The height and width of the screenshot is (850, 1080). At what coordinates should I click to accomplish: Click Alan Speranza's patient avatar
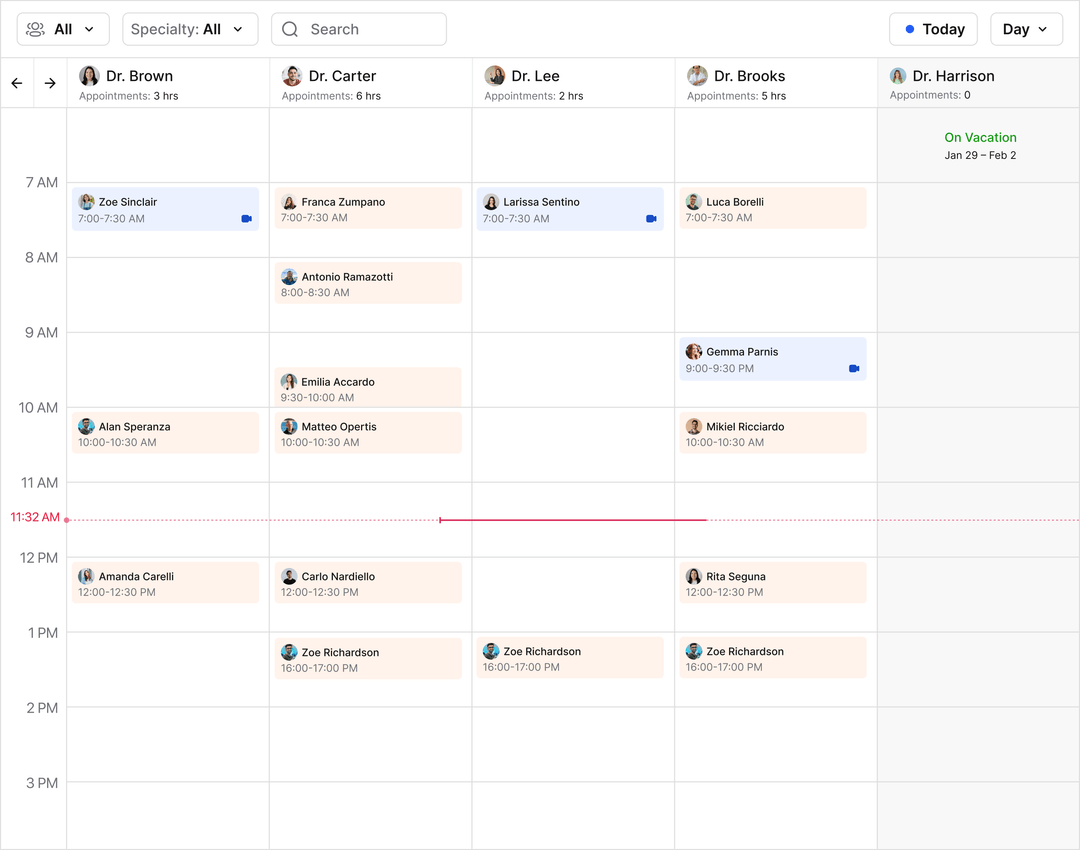click(x=86, y=426)
